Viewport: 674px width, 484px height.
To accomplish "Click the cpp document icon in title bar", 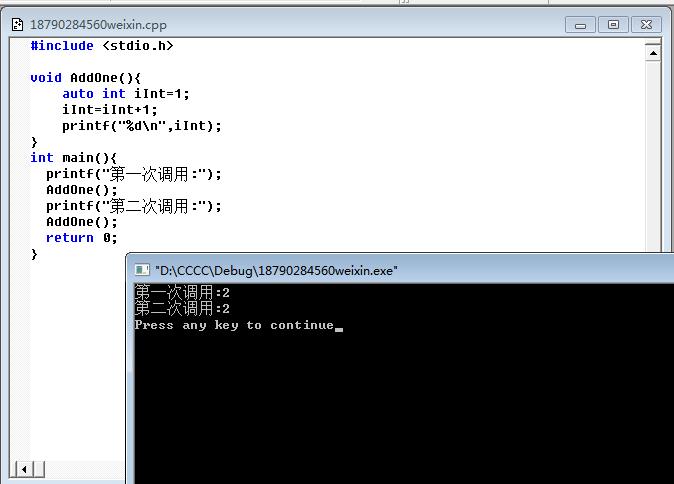I will (x=17, y=25).
